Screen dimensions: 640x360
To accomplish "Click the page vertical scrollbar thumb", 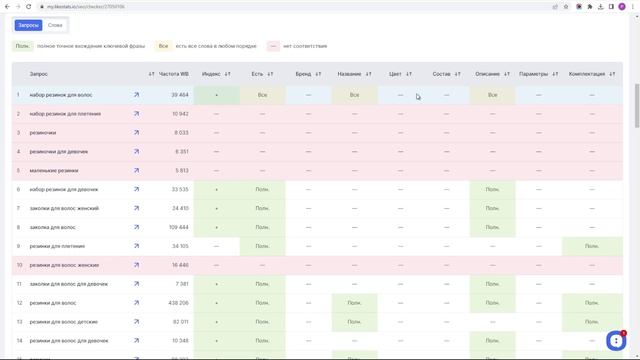I will click(637, 106).
